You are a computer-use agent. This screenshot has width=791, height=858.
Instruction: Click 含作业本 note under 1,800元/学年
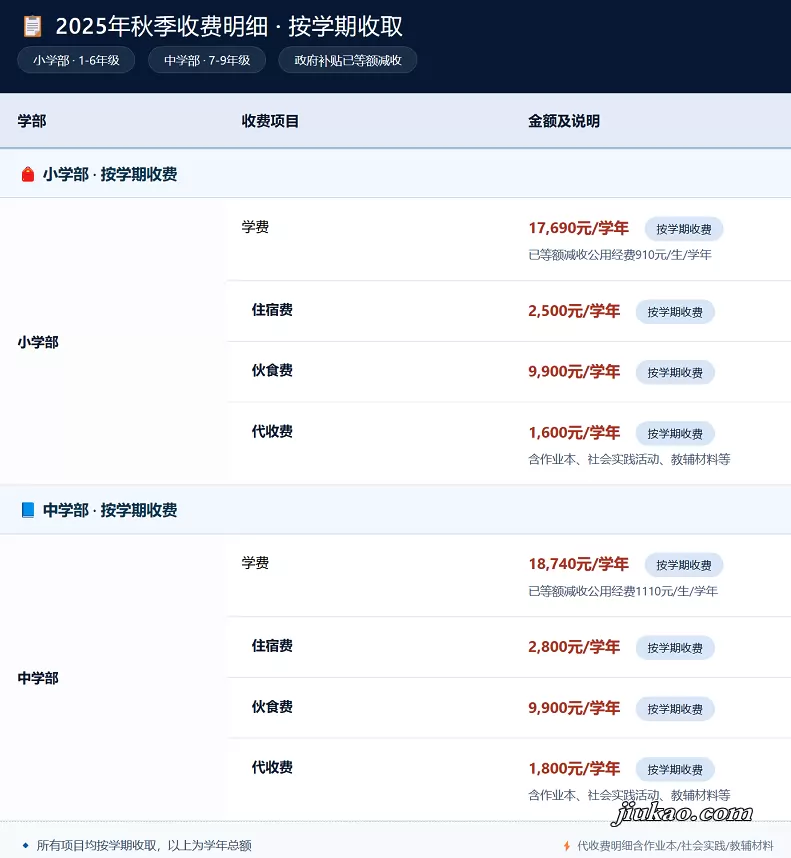coord(629,795)
